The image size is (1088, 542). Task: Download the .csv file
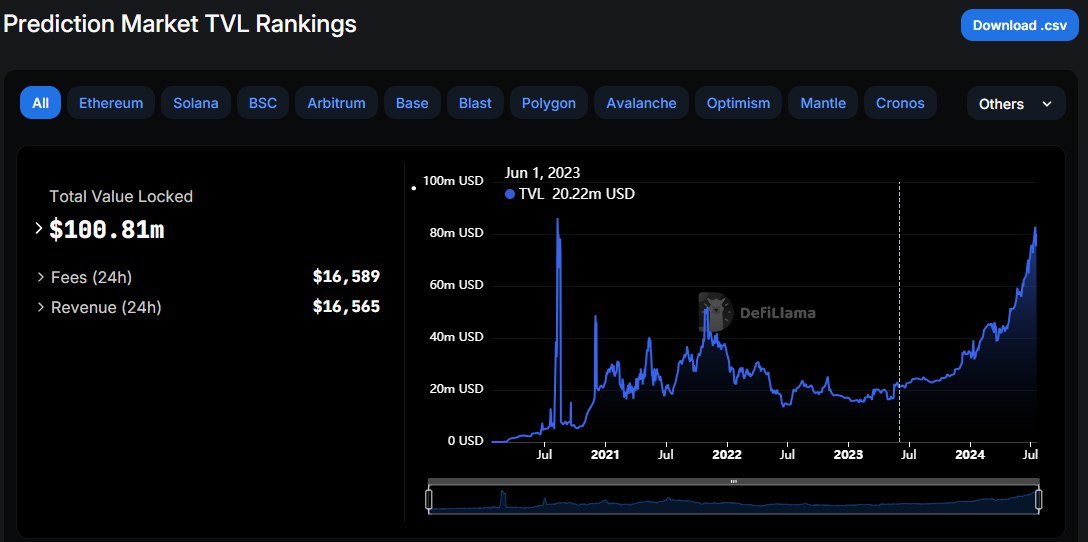tap(1019, 26)
